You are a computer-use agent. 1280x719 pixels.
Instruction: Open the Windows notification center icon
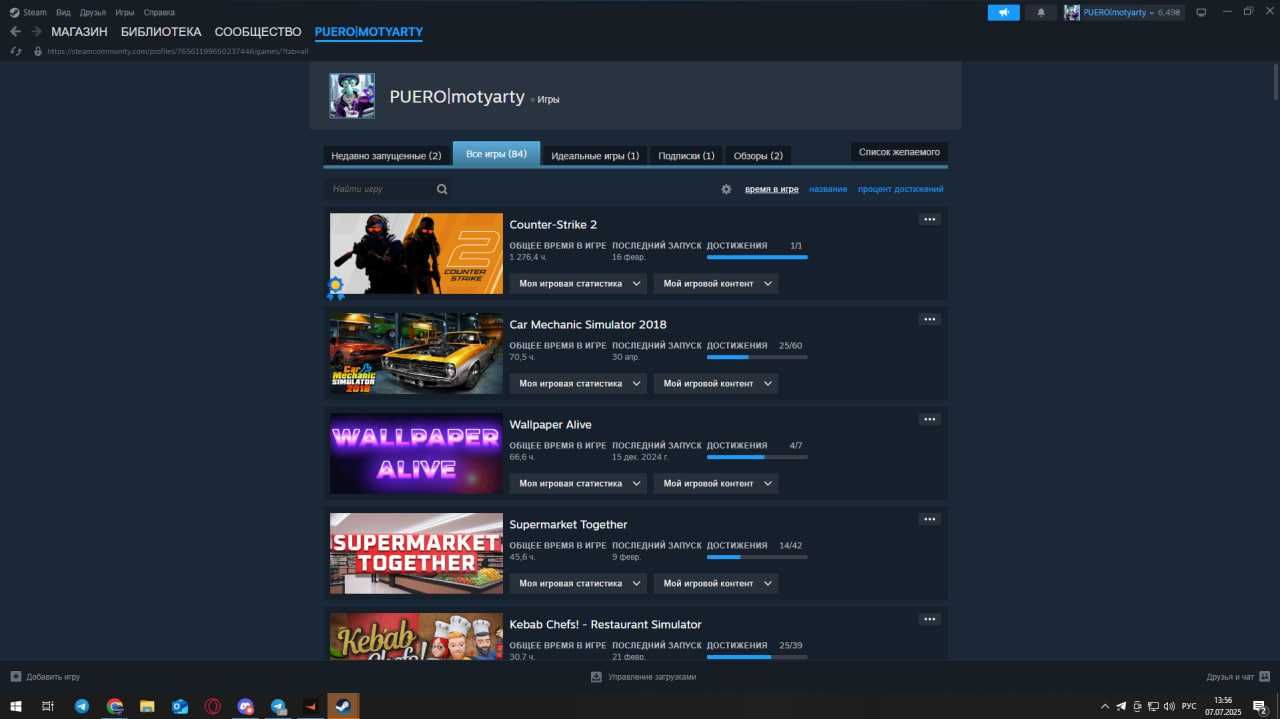1260,706
